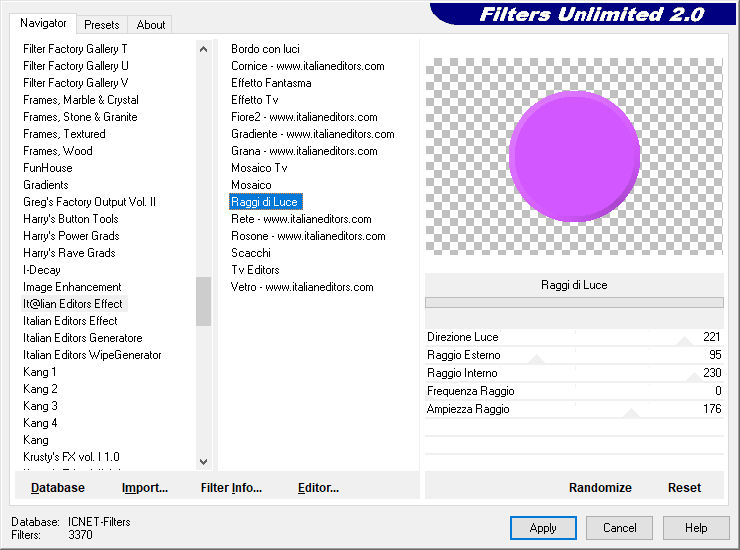
Task: Click the Apply button
Action: point(543,528)
